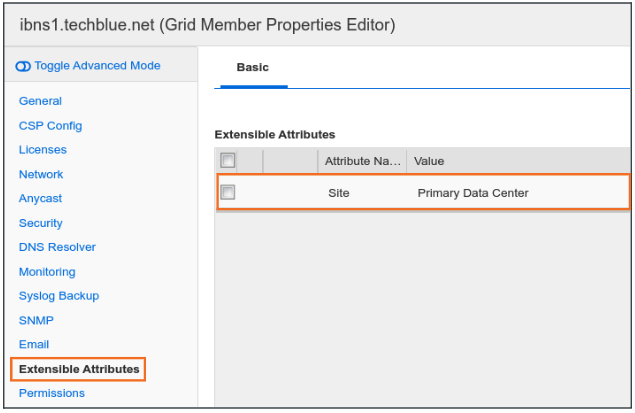Select SNMP in the sidebar
This screenshot has width=635, height=413.
point(36,321)
